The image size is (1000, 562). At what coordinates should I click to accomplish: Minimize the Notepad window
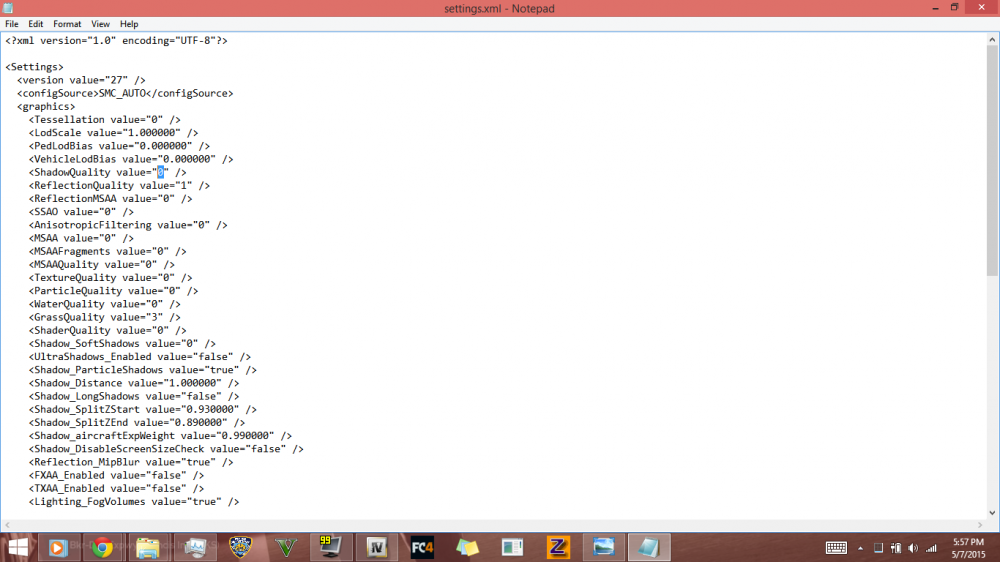(935, 8)
